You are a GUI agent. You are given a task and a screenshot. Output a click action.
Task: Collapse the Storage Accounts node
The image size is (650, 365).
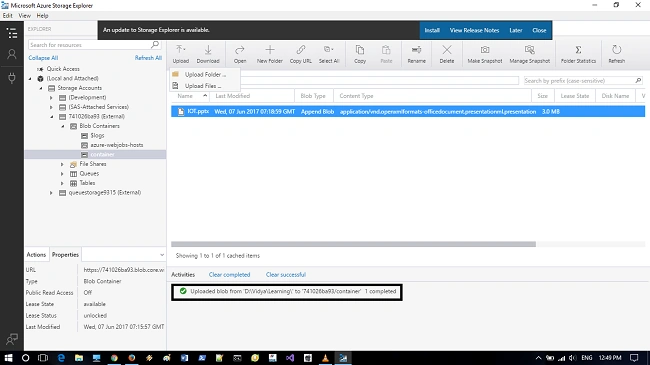[x=41, y=88]
